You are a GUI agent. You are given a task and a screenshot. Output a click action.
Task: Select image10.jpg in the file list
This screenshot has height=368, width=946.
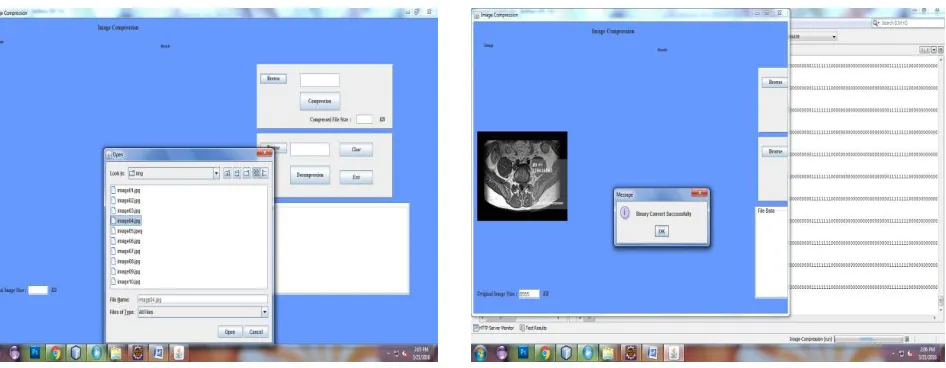pos(125,282)
